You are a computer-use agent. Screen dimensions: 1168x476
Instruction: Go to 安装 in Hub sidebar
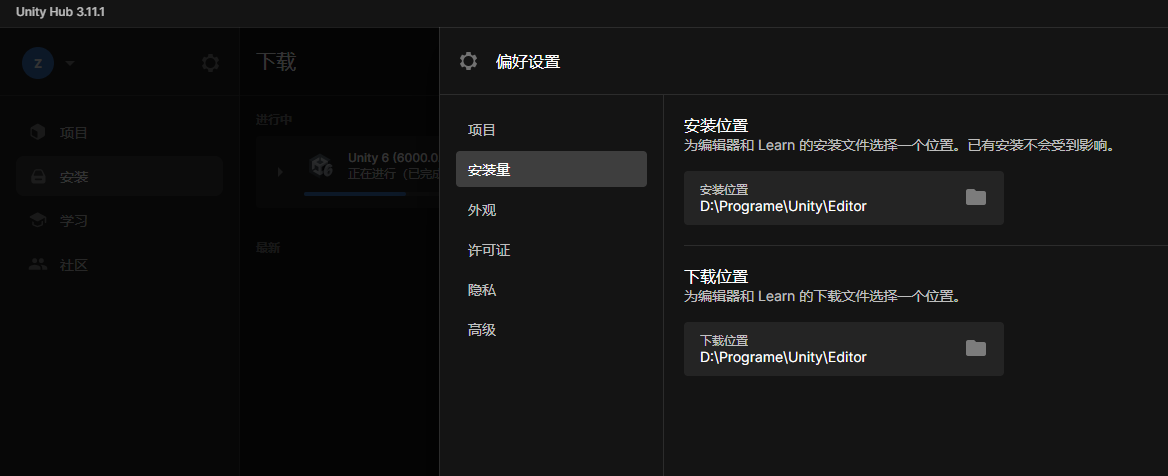(119, 177)
